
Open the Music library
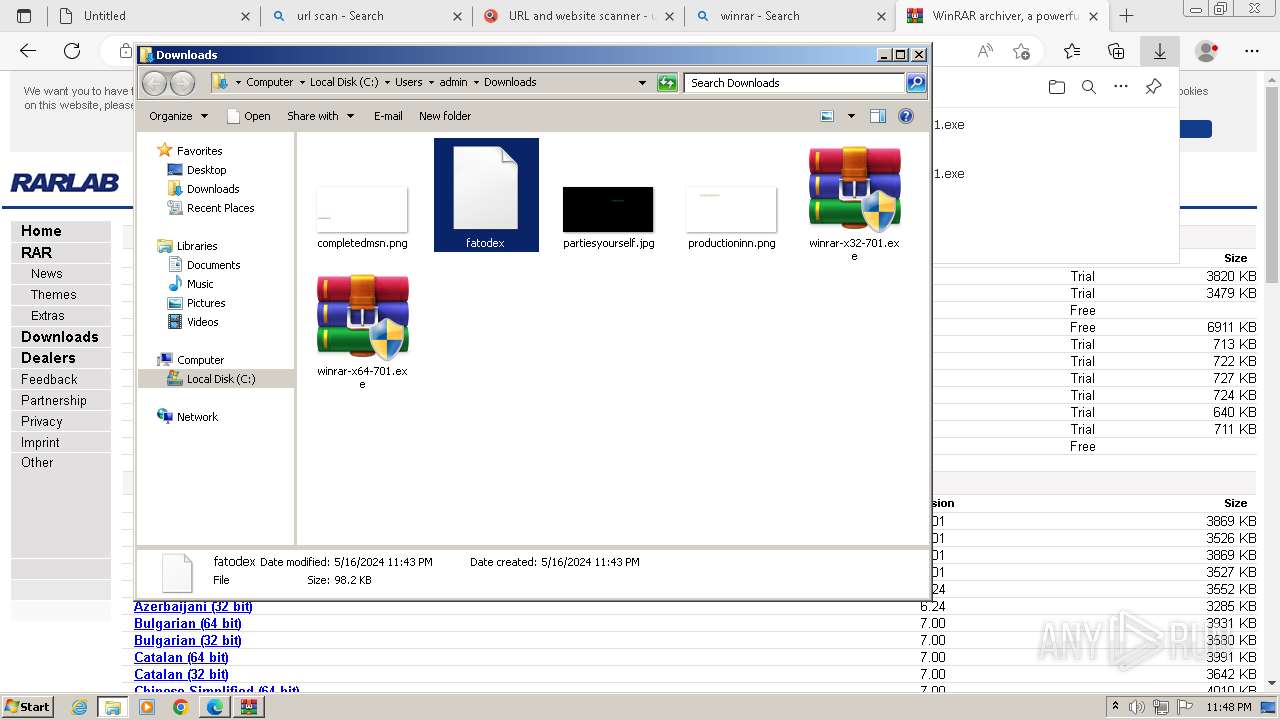pos(200,284)
